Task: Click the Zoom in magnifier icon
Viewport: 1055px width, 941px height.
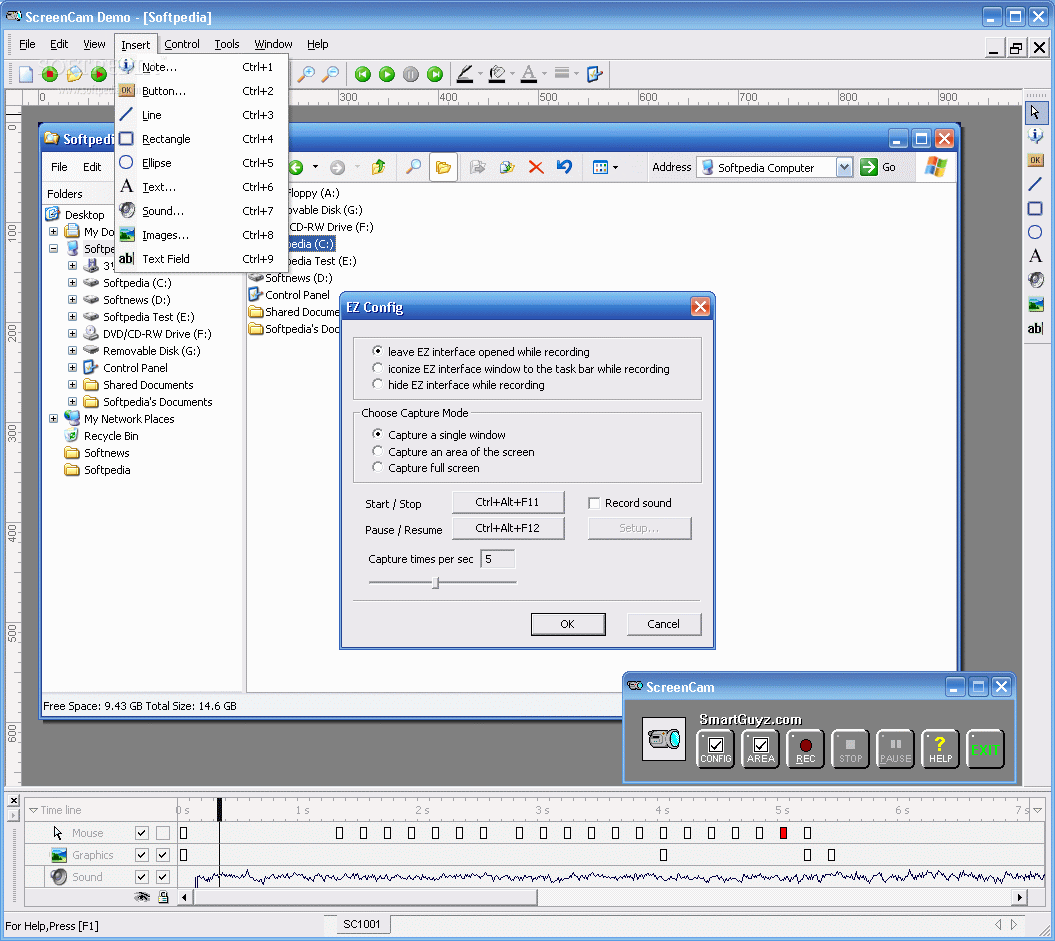Action: (306, 74)
